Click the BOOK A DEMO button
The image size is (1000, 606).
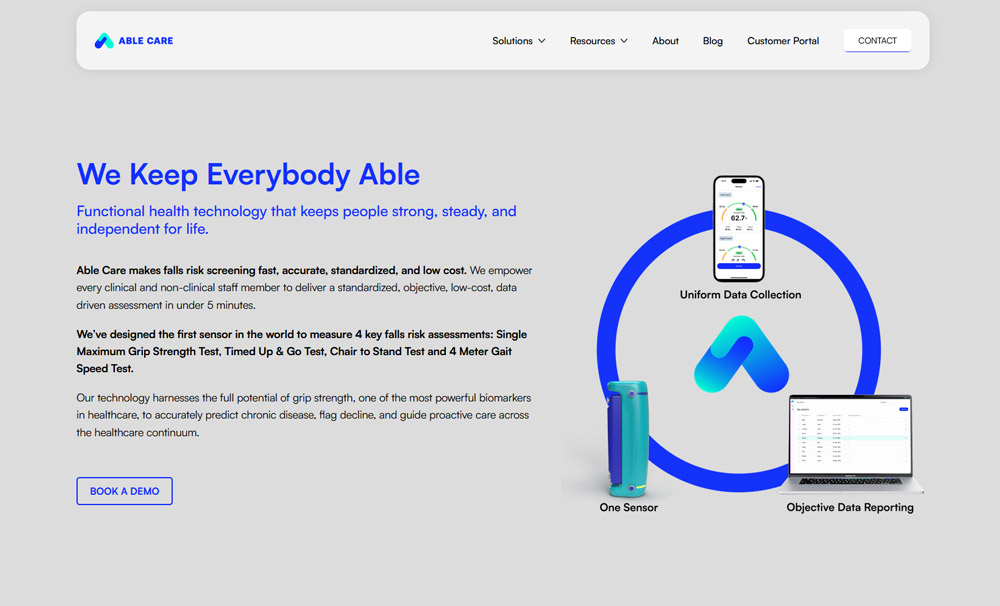coord(125,491)
